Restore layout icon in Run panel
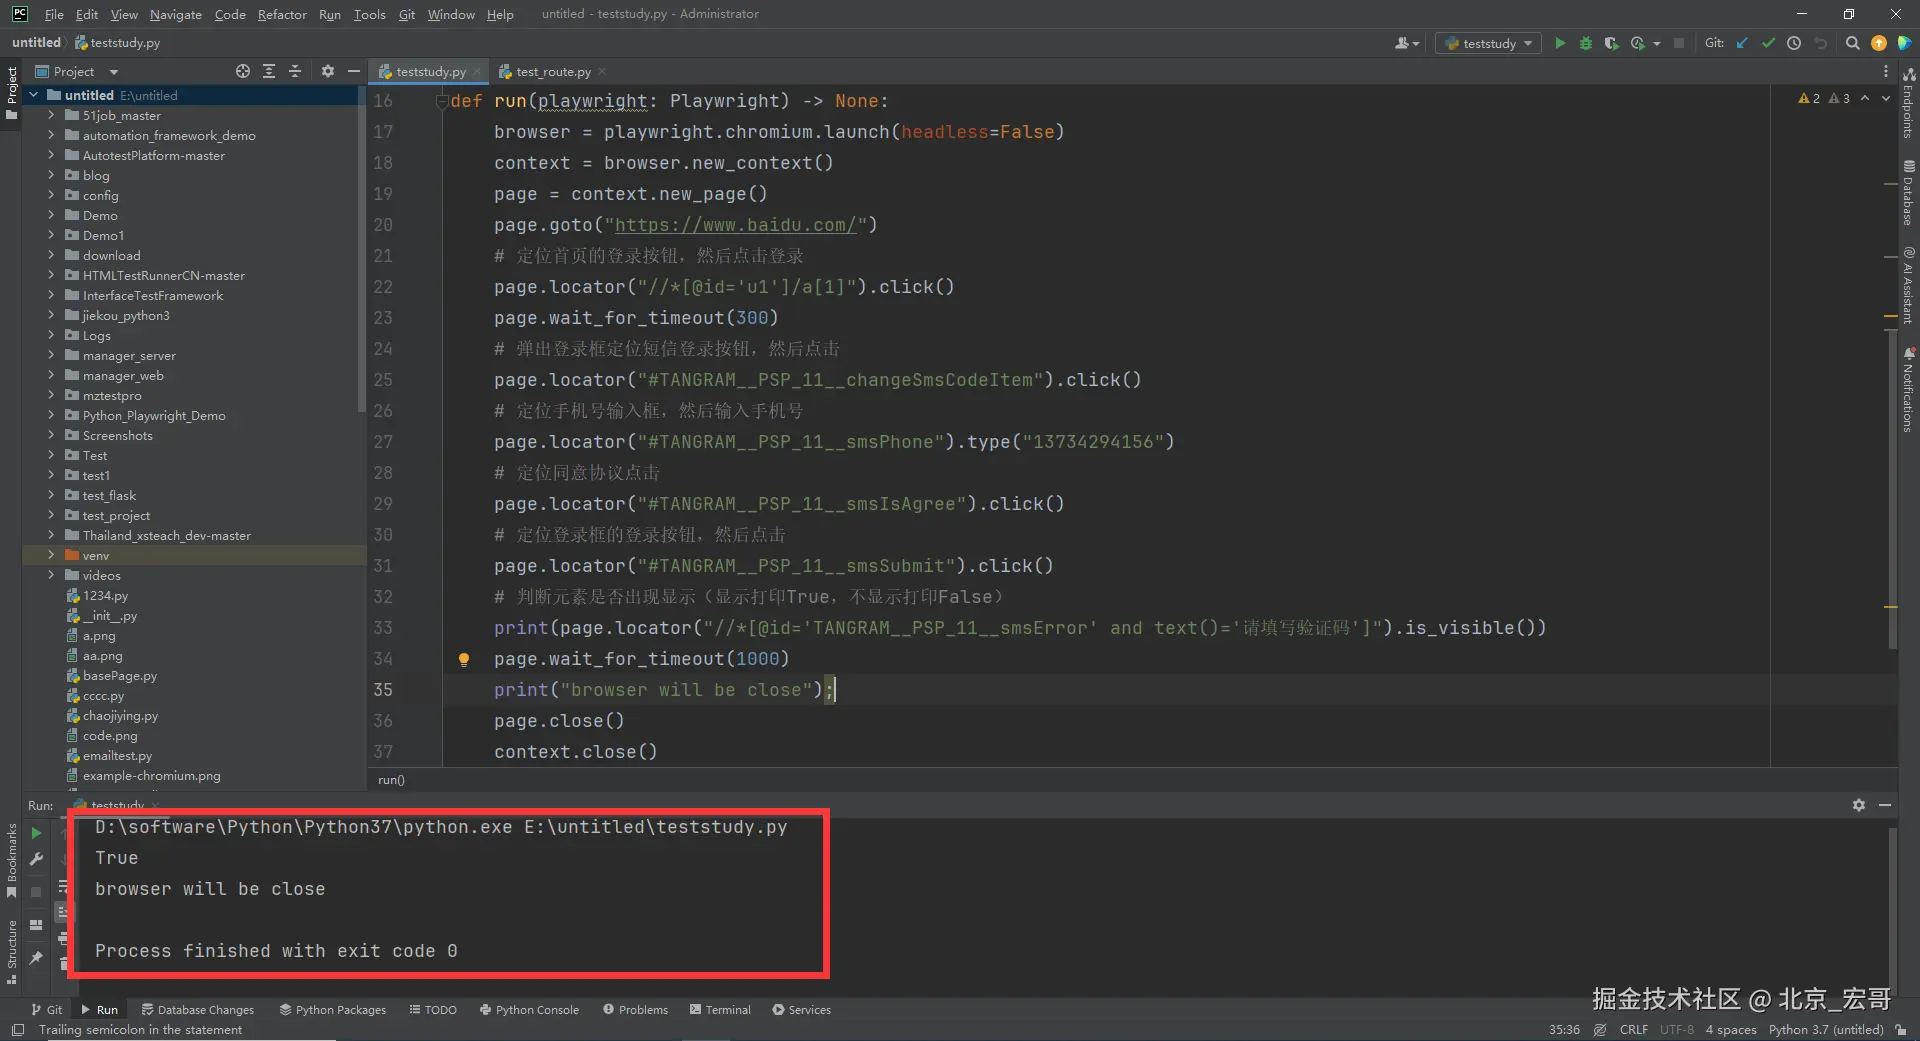The height and width of the screenshot is (1041, 1920). [x=36, y=925]
